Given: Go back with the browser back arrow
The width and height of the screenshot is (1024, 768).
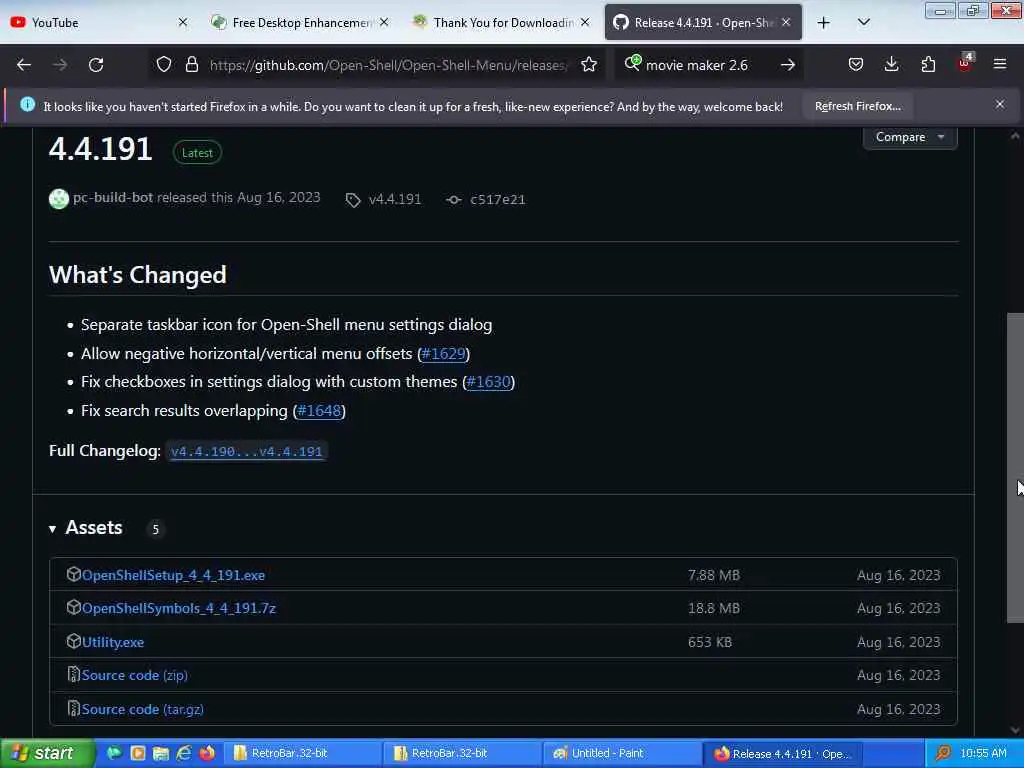Looking at the screenshot, I should click(24, 65).
